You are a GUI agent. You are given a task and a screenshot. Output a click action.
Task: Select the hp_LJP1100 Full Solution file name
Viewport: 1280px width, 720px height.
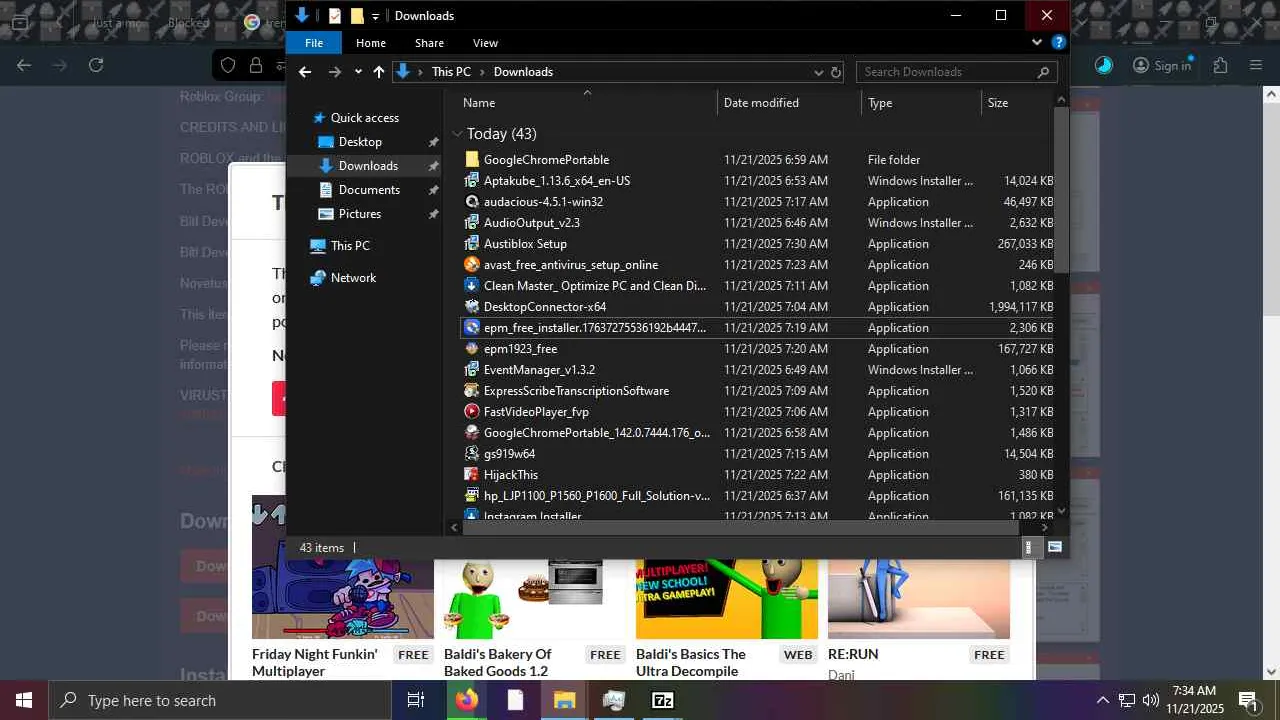point(597,496)
